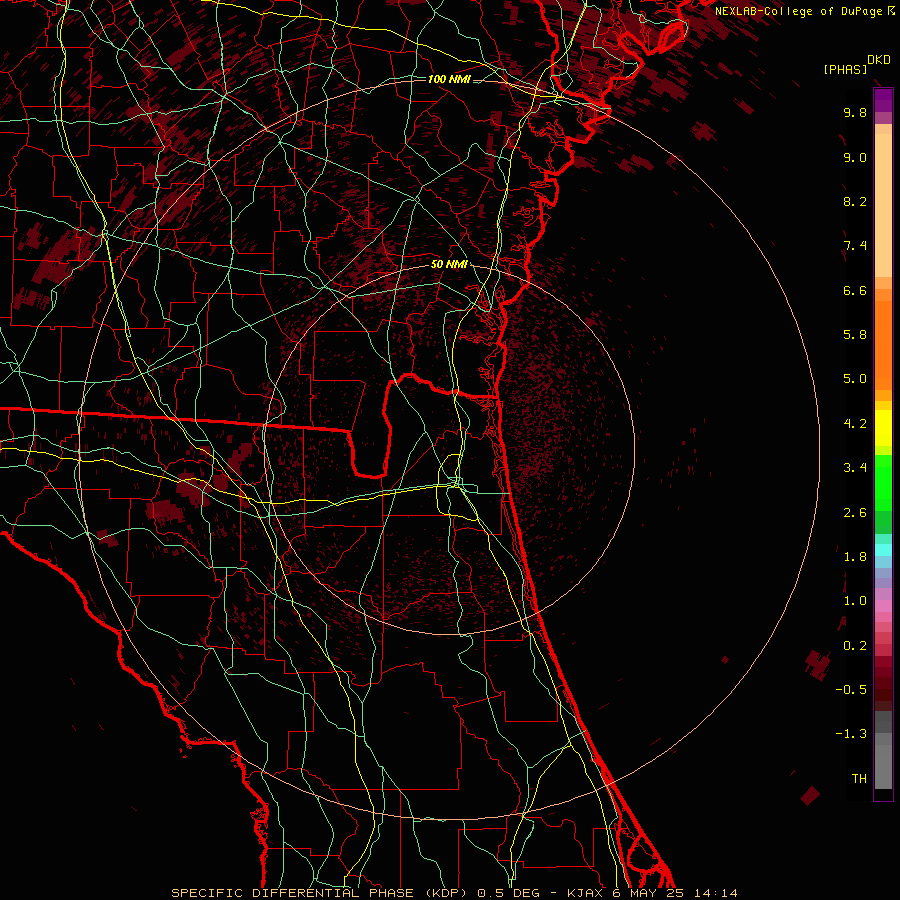Click the 8.2 value on the scale
900x900 pixels.
[855, 201]
